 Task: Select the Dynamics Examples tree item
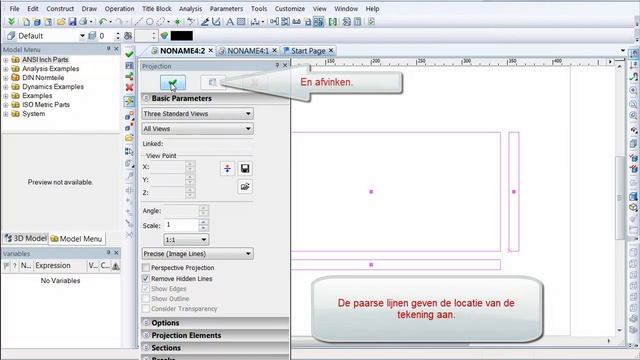53,87
